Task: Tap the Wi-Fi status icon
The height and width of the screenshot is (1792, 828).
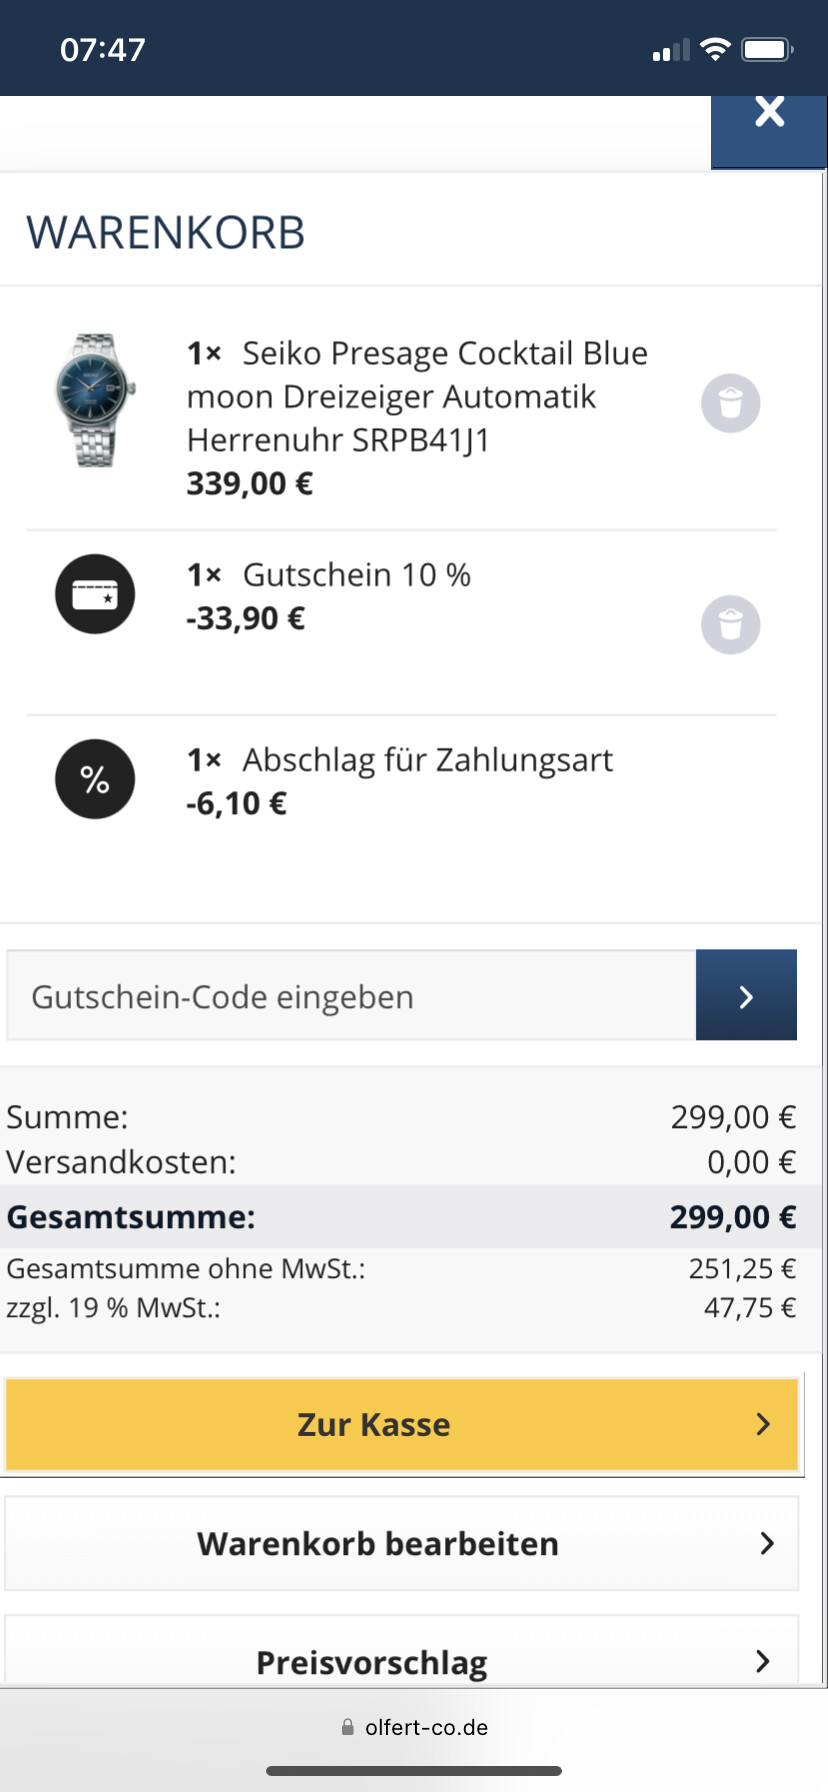Action: pos(715,49)
